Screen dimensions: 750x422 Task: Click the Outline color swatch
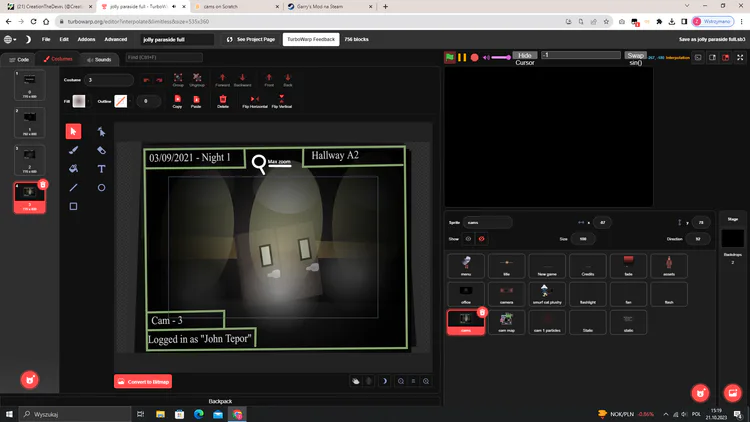point(121,101)
